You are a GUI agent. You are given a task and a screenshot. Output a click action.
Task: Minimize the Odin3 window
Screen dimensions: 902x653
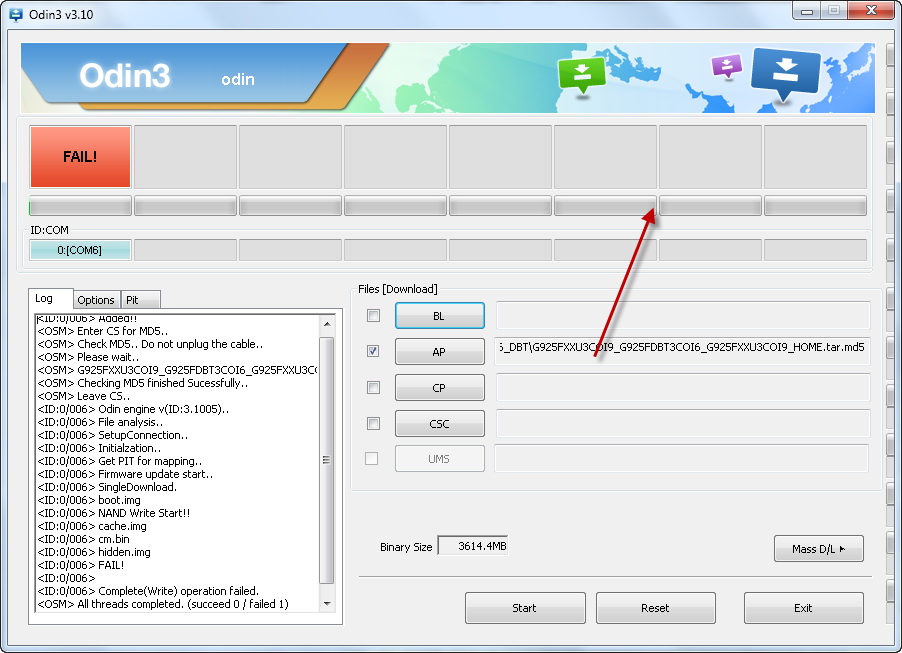pos(807,11)
